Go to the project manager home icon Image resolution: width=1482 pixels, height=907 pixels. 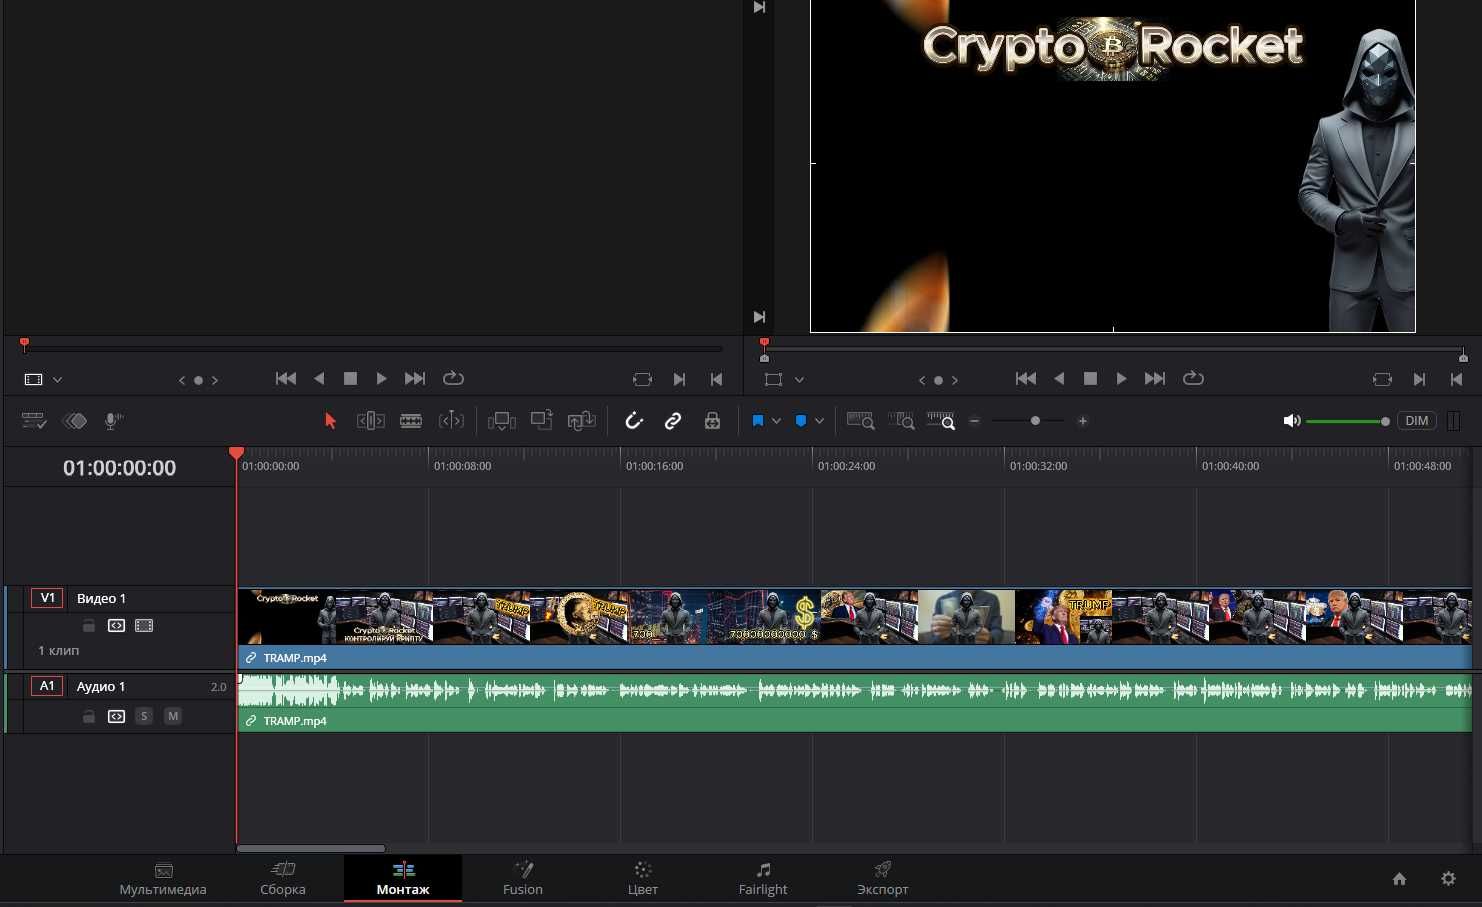[x=1399, y=879]
